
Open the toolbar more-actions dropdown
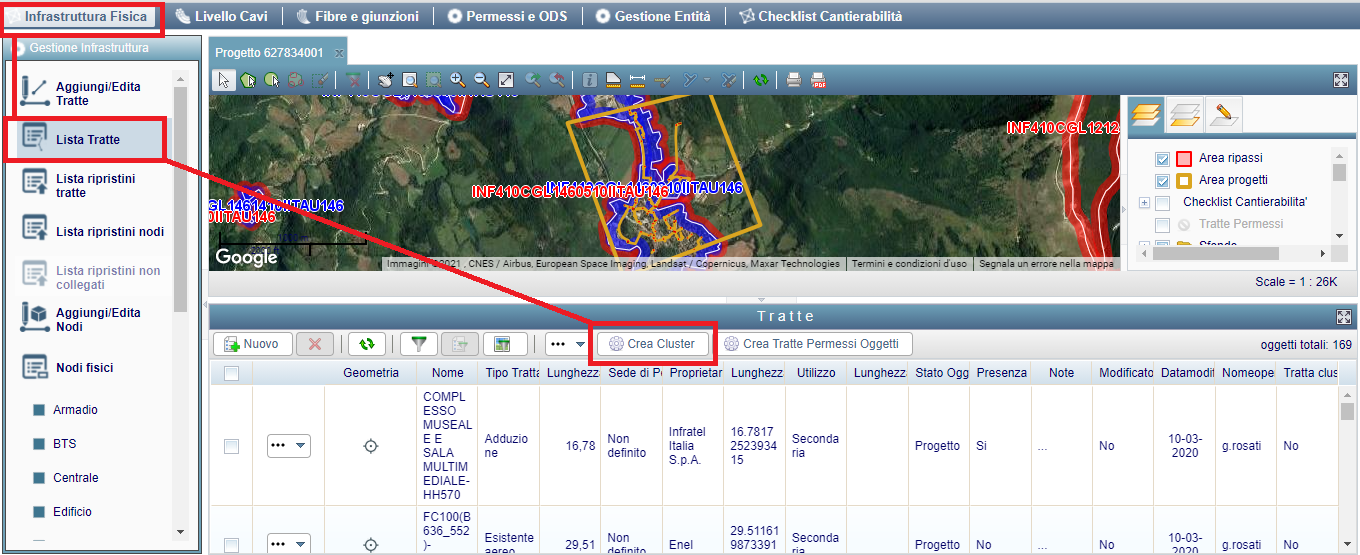566,344
